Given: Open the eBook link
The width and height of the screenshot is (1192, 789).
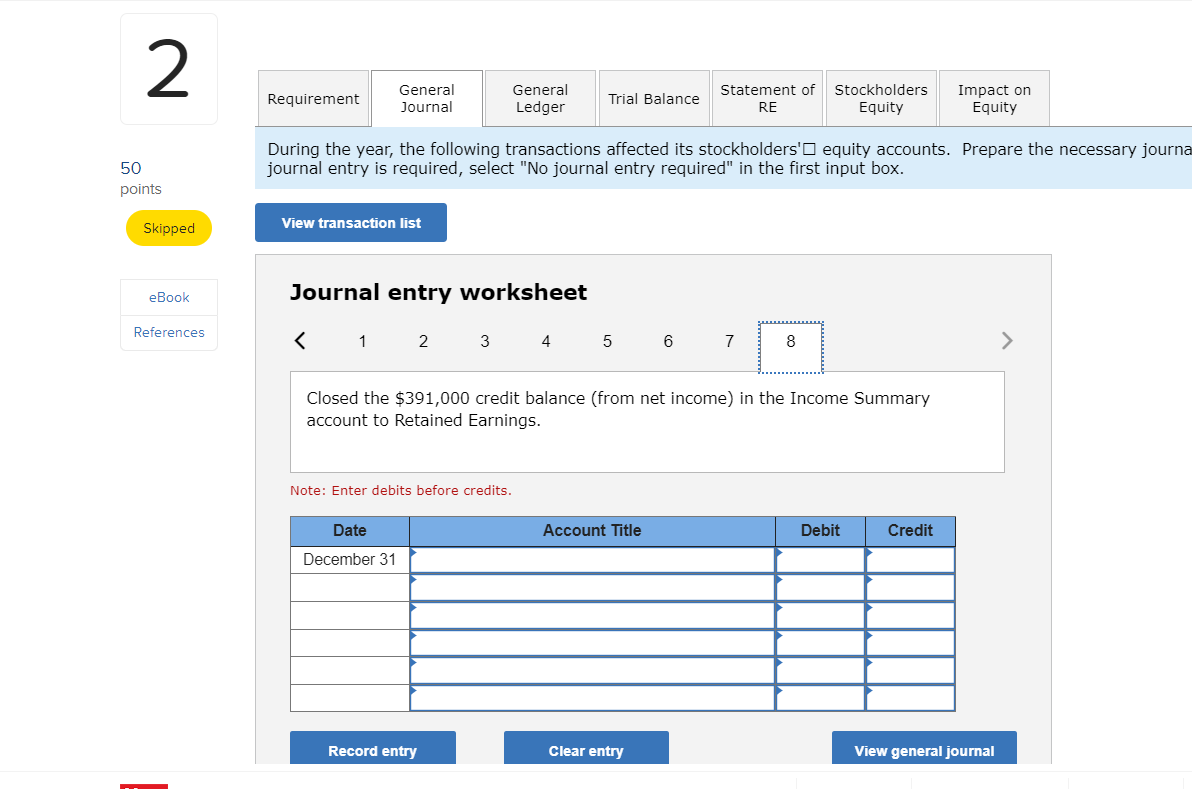Looking at the screenshot, I should [x=168, y=297].
